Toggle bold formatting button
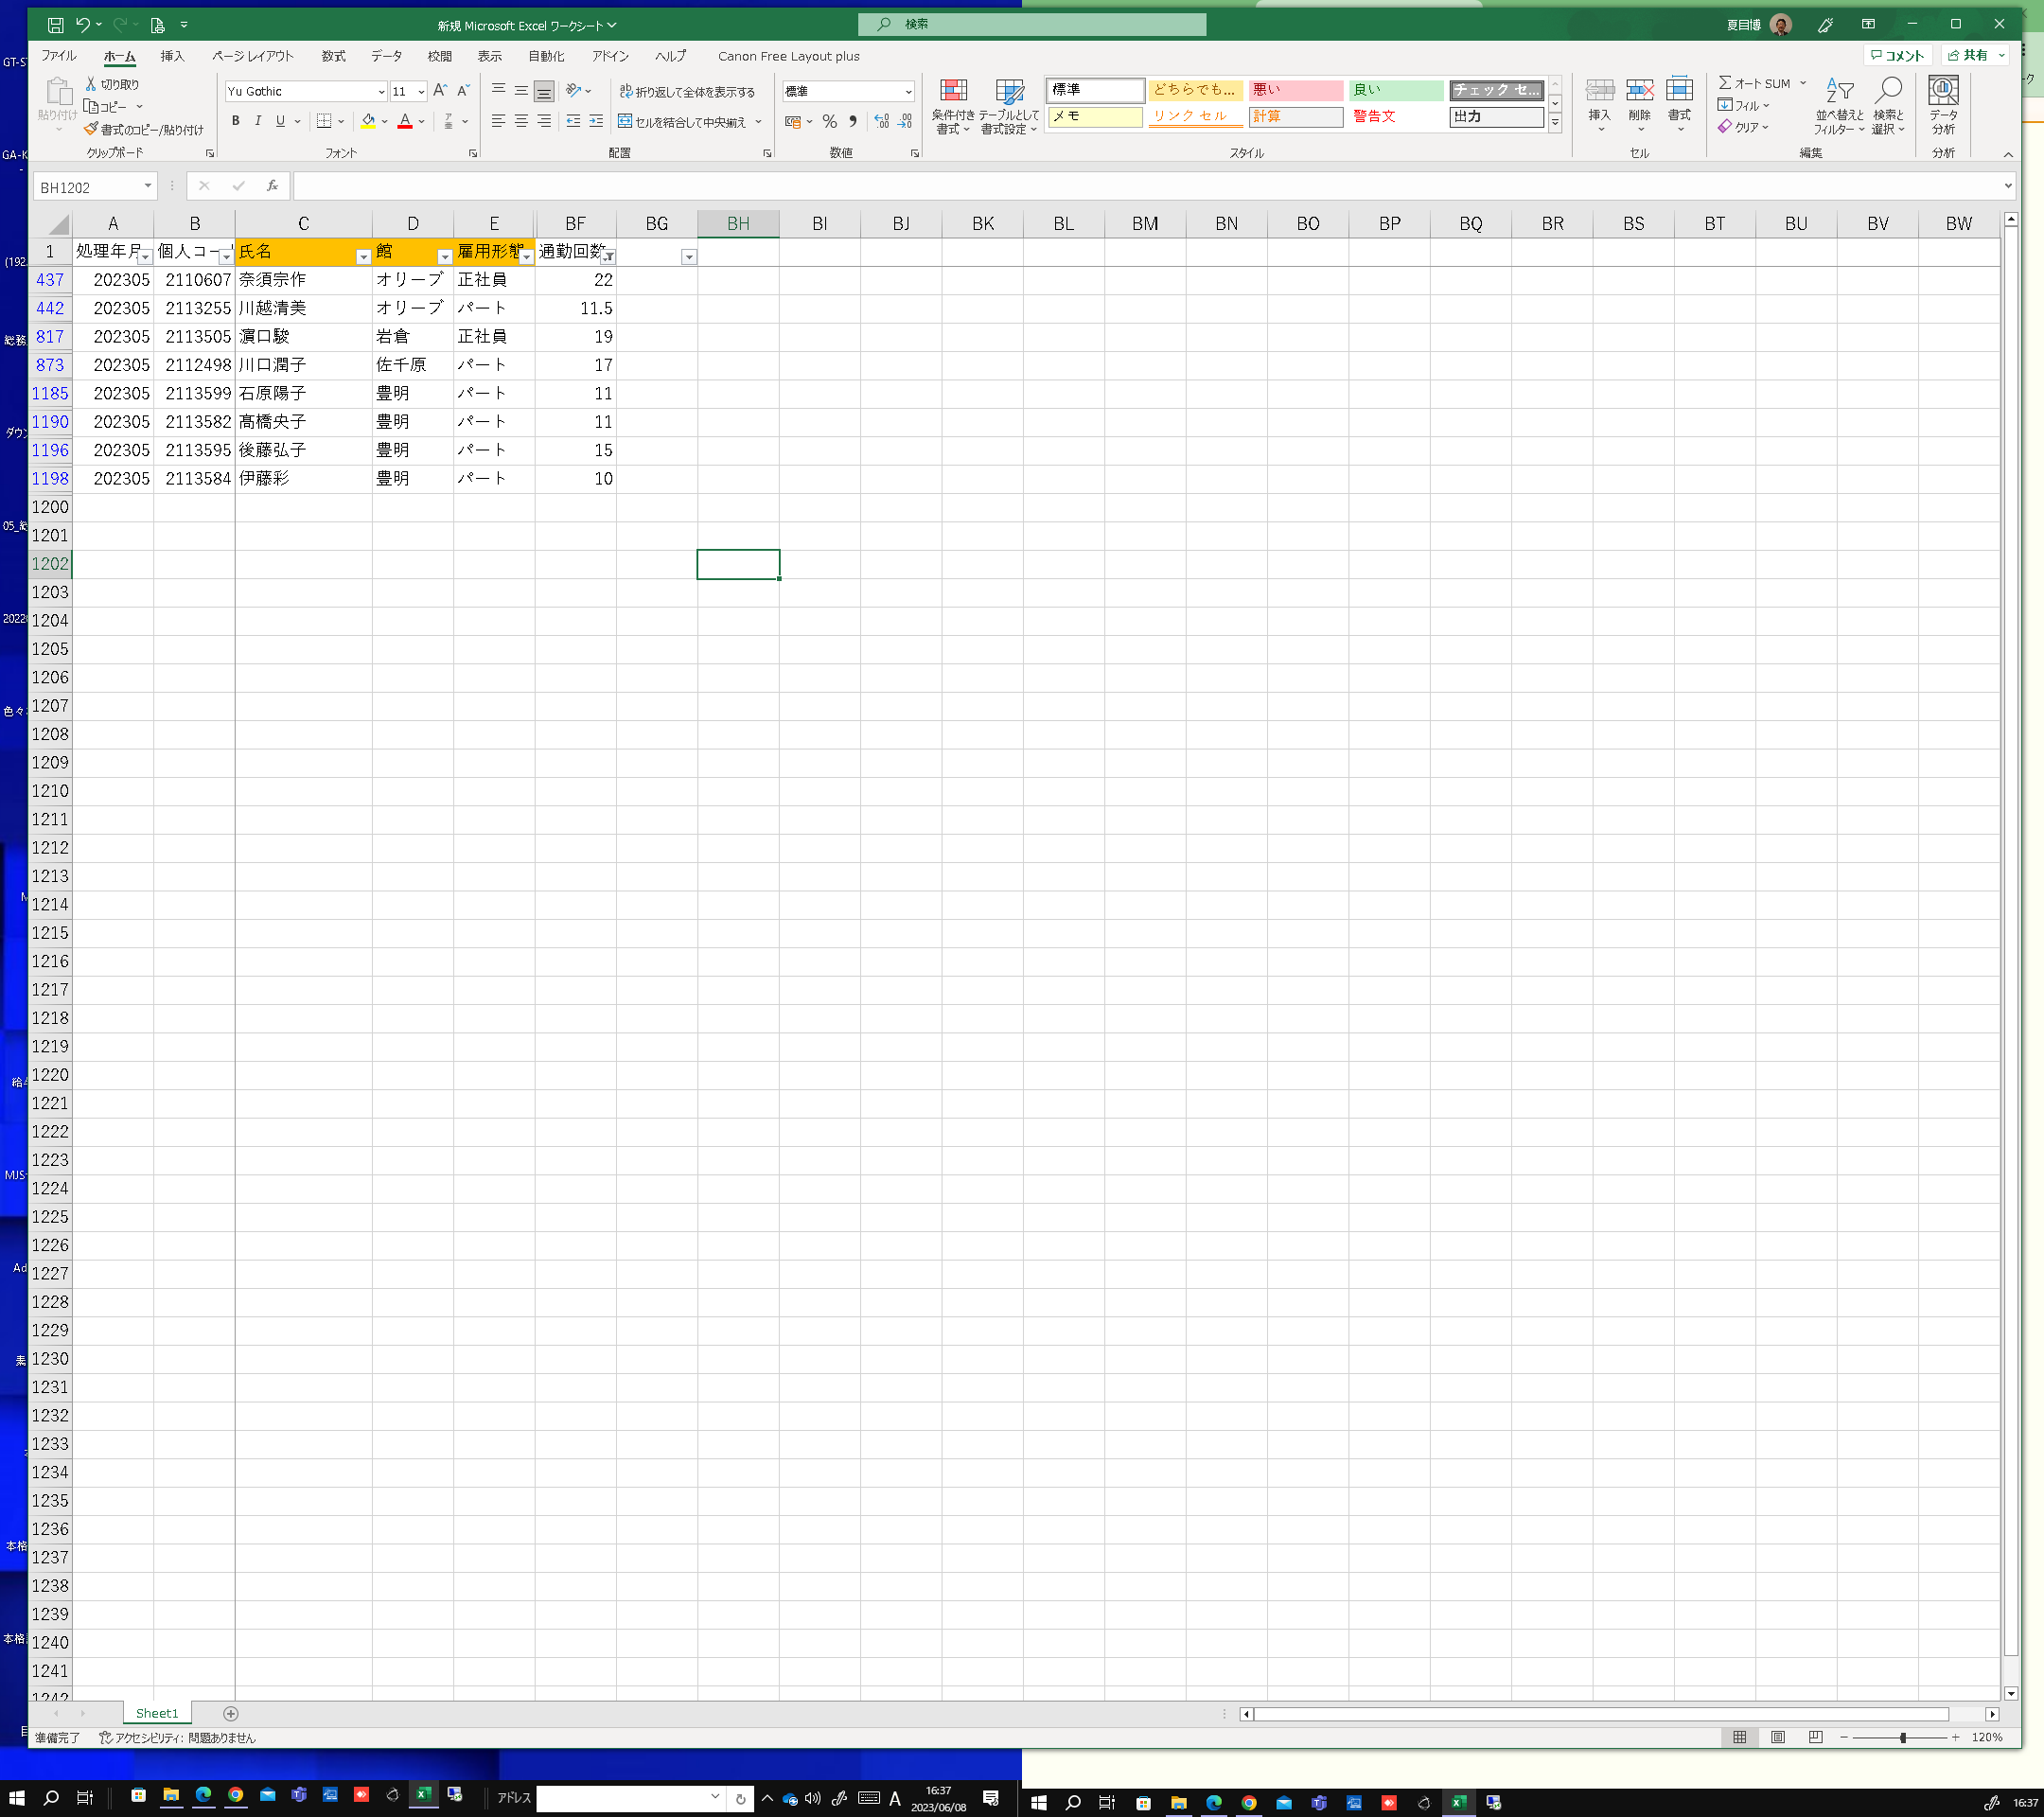Image resolution: width=2044 pixels, height=1817 pixels. (235, 121)
